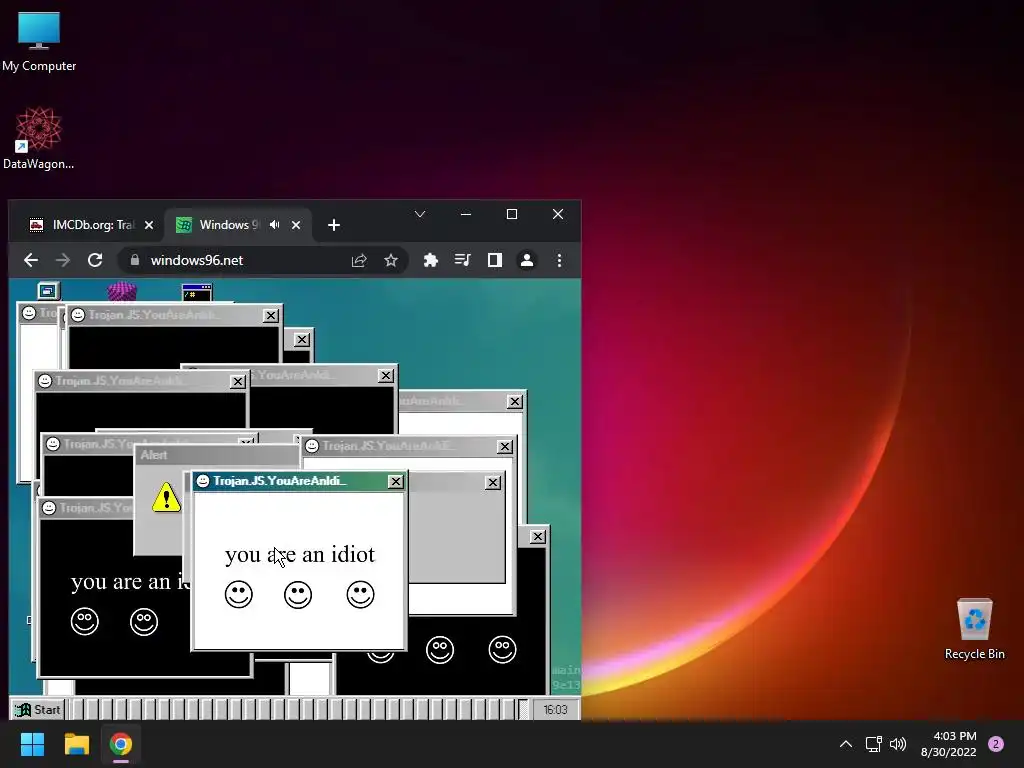
Task: Open My Computer desktop icon
Action: point(39,41)
